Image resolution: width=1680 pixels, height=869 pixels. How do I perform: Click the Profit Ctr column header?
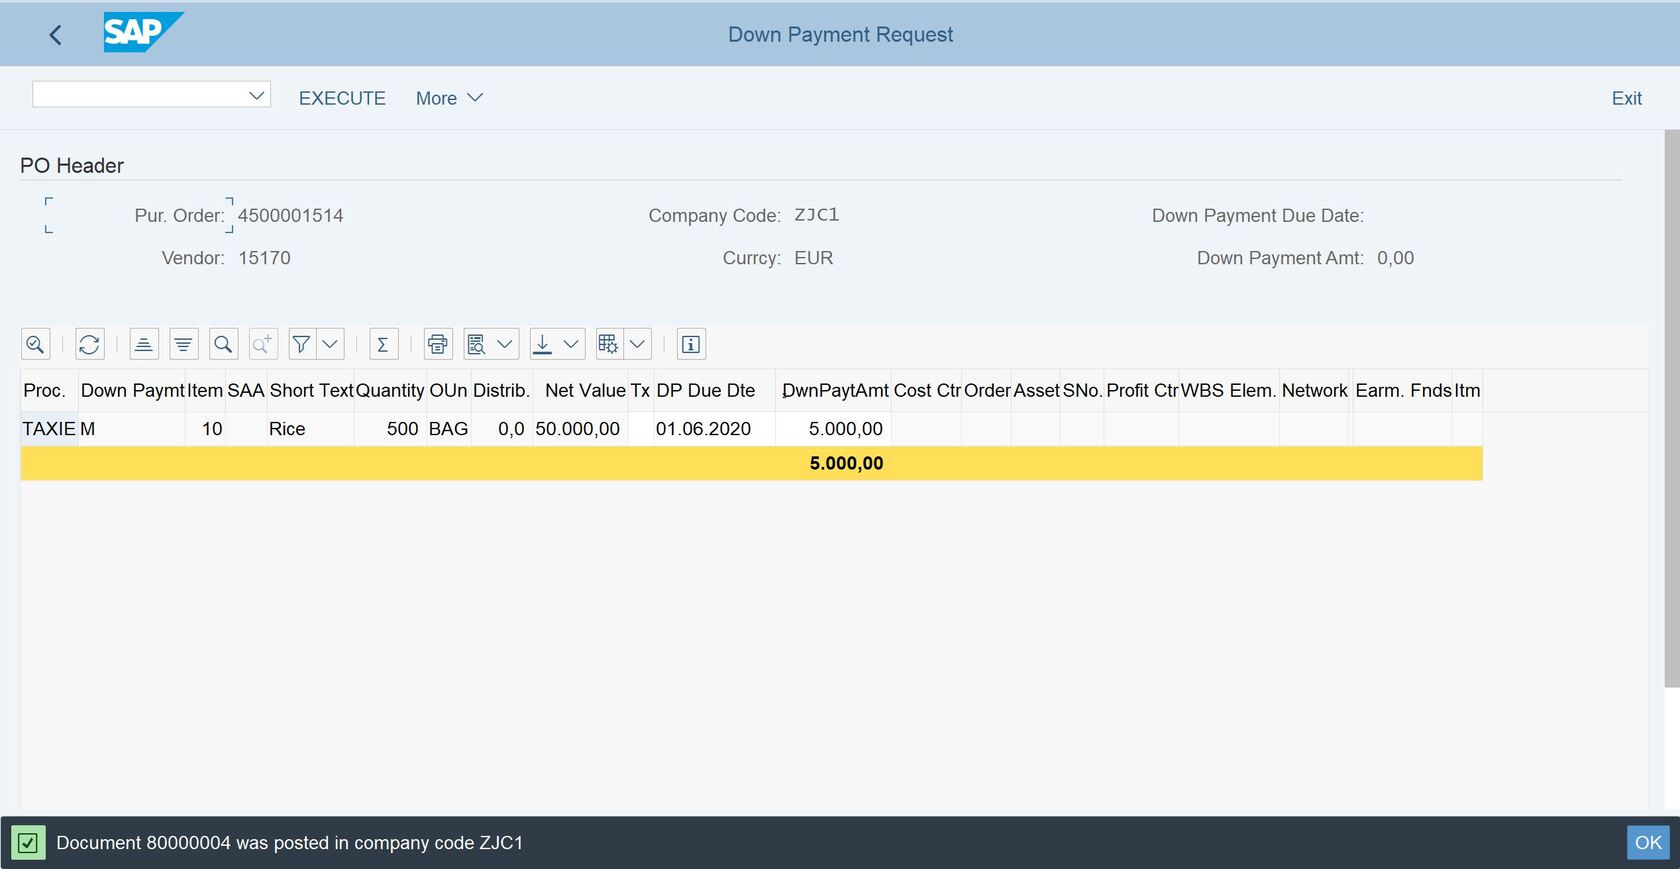[1142, 391]
